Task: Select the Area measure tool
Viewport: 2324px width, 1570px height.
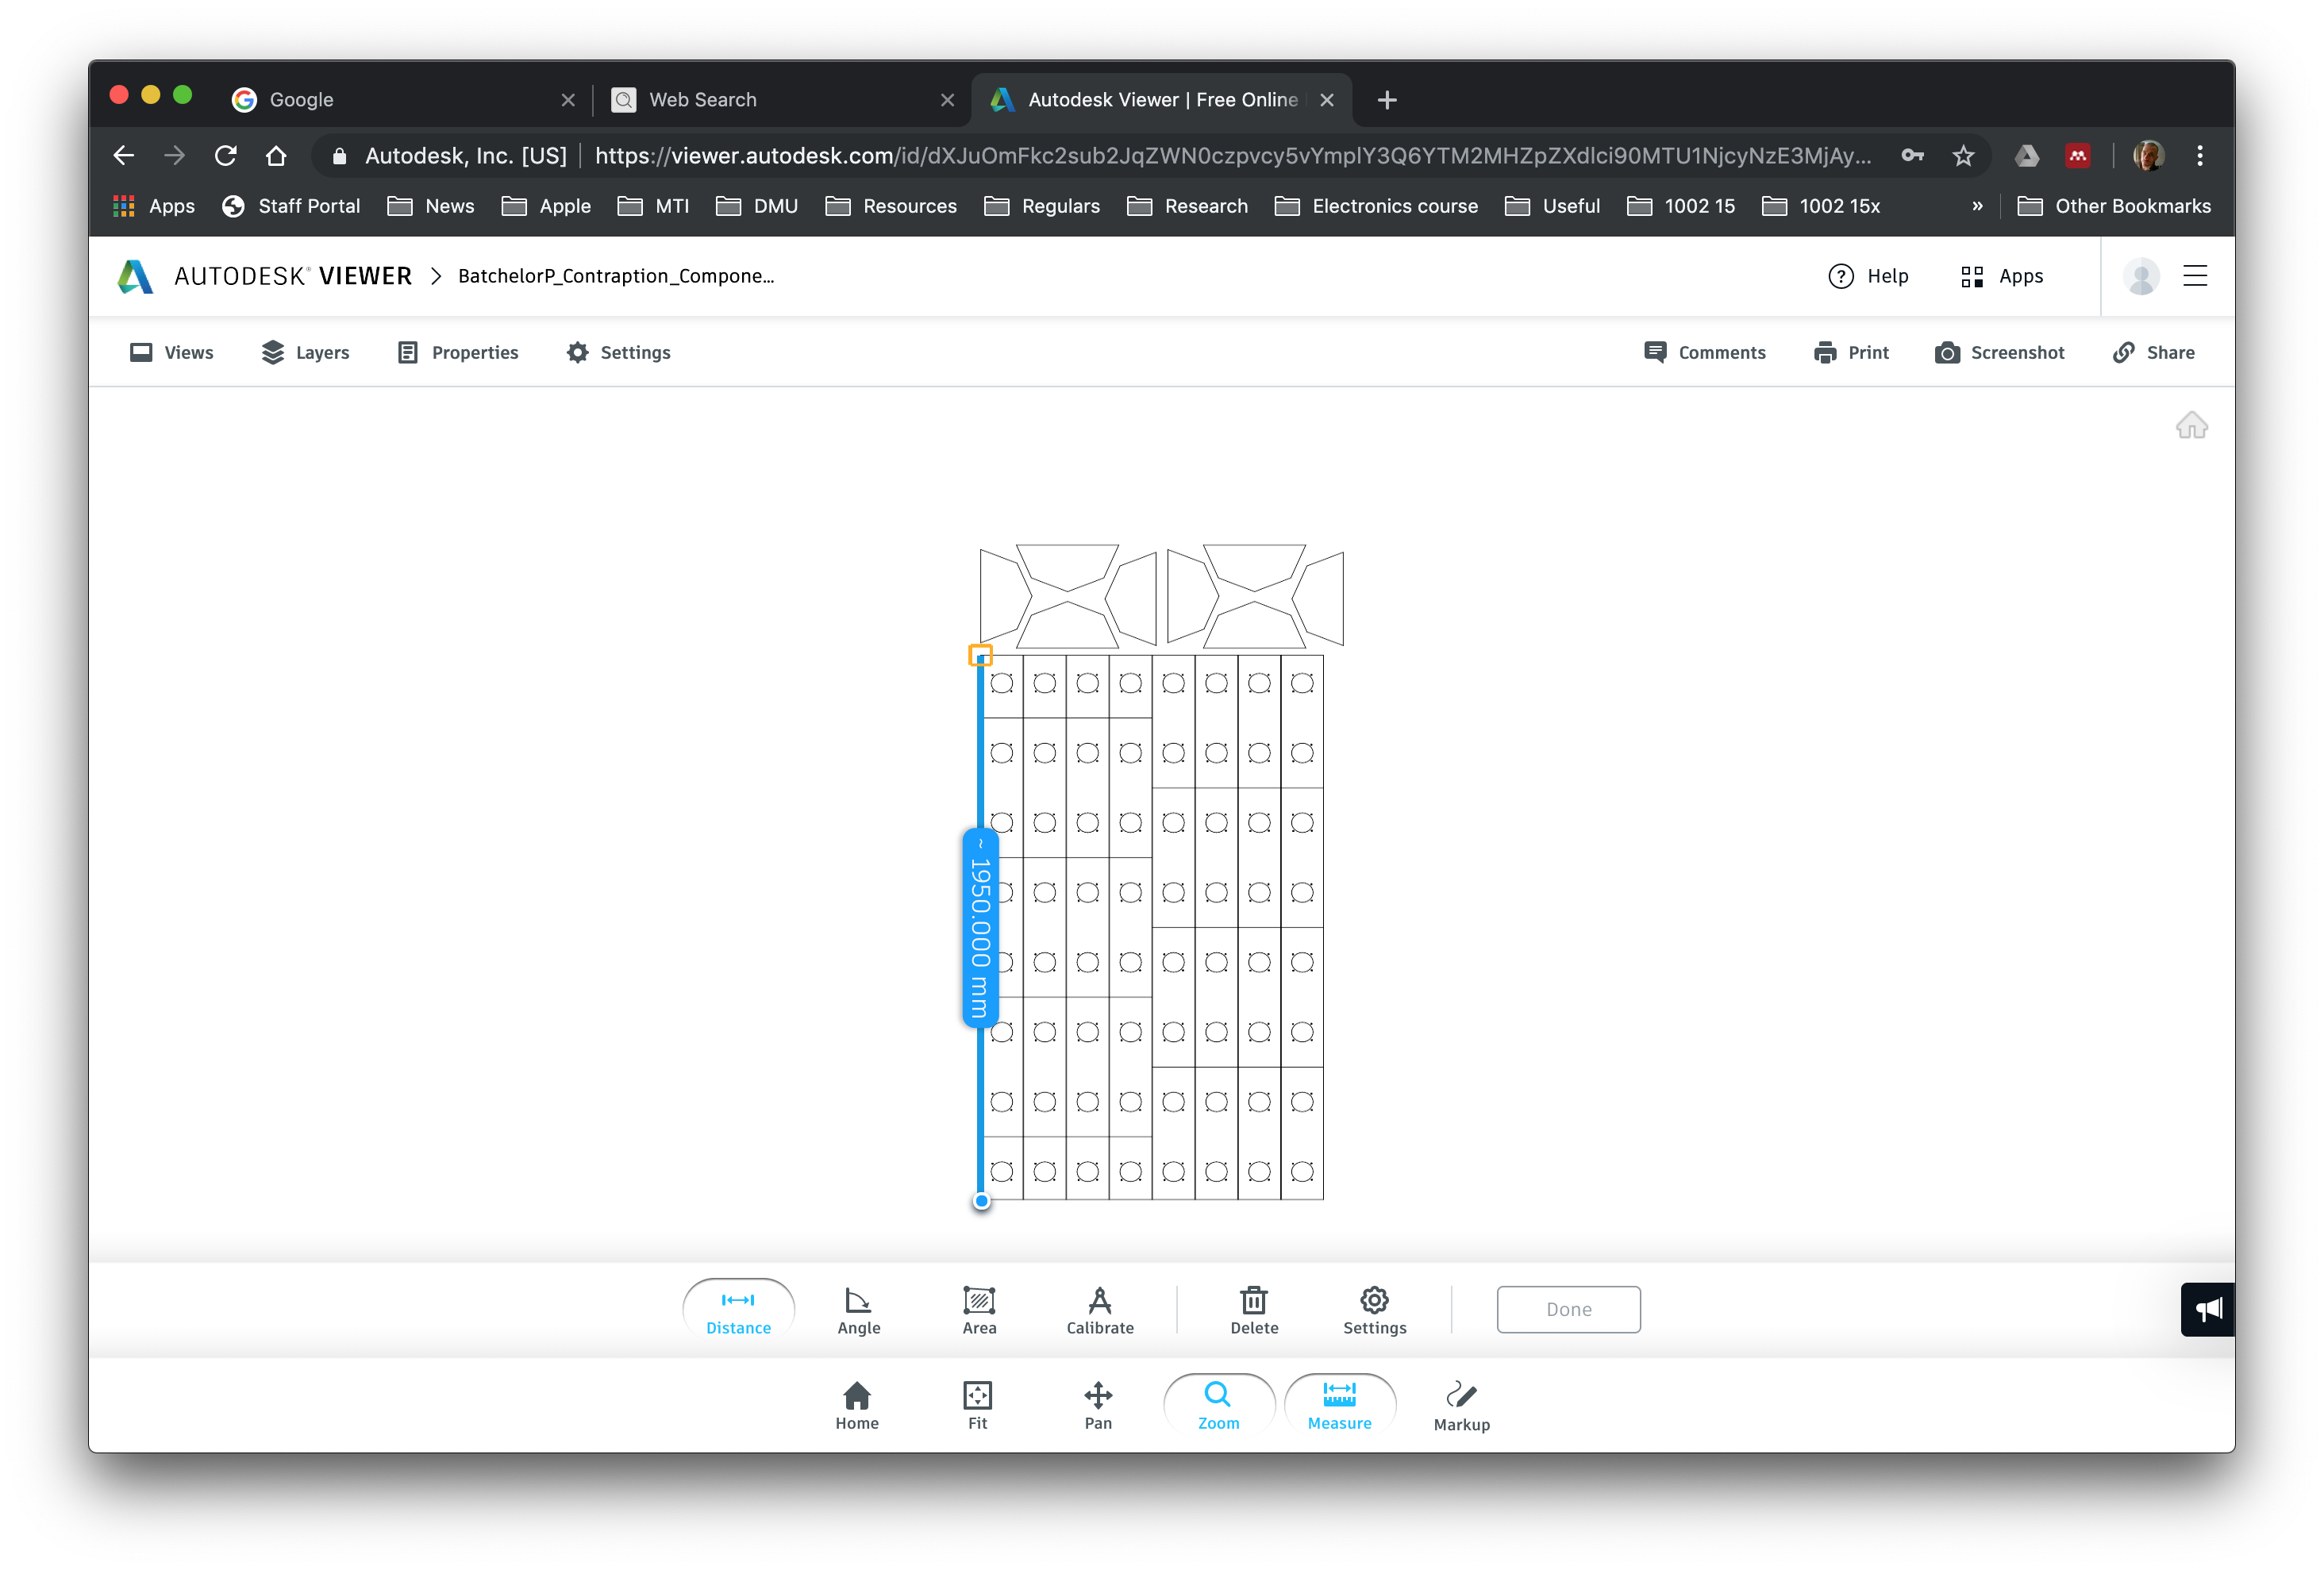Action: [x=979, y=1310]
